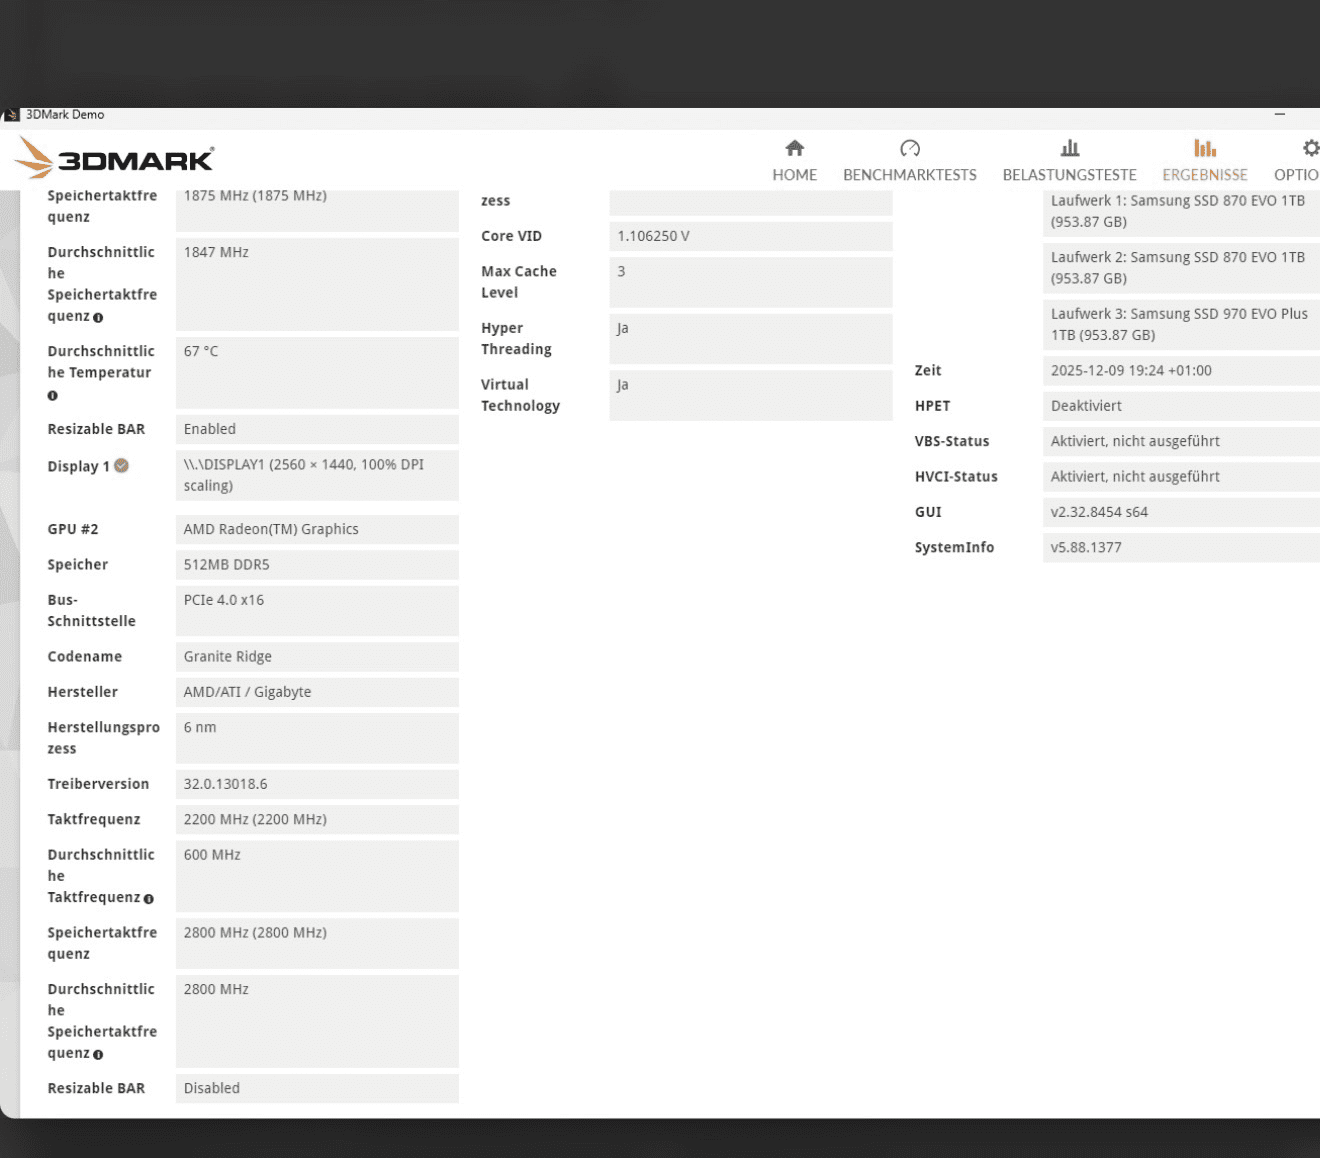Click HVCI-Status value 'Aktiviert, nicht ausgeführt'
This screenshot has width=1320, height=1158.
[1181, 476]
